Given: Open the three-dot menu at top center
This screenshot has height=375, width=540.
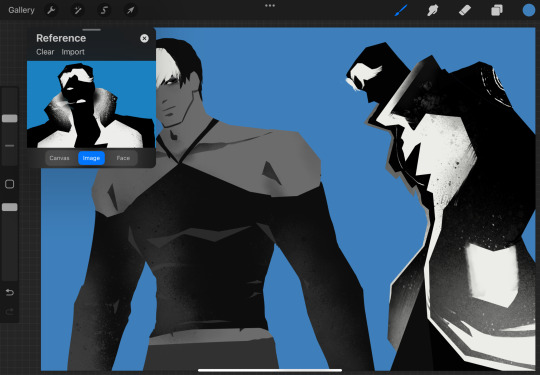Looking at the screenshot, I should (270, 6).
